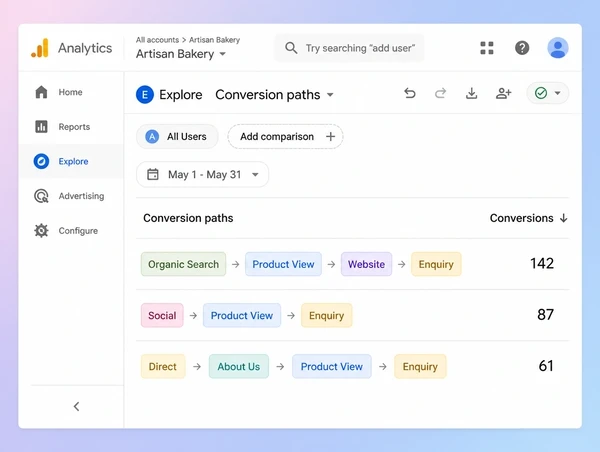
Task: Select the Social path chip
Action: 162,315
